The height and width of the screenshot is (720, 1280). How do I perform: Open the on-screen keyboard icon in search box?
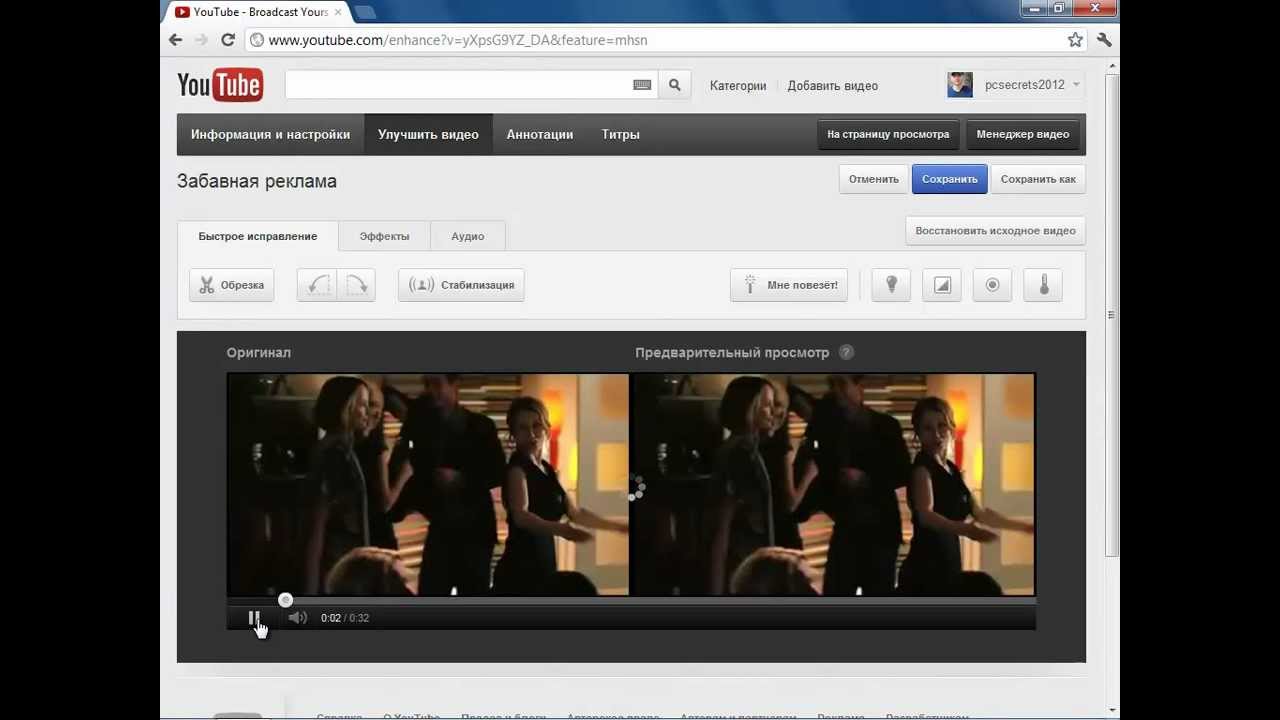642,85
